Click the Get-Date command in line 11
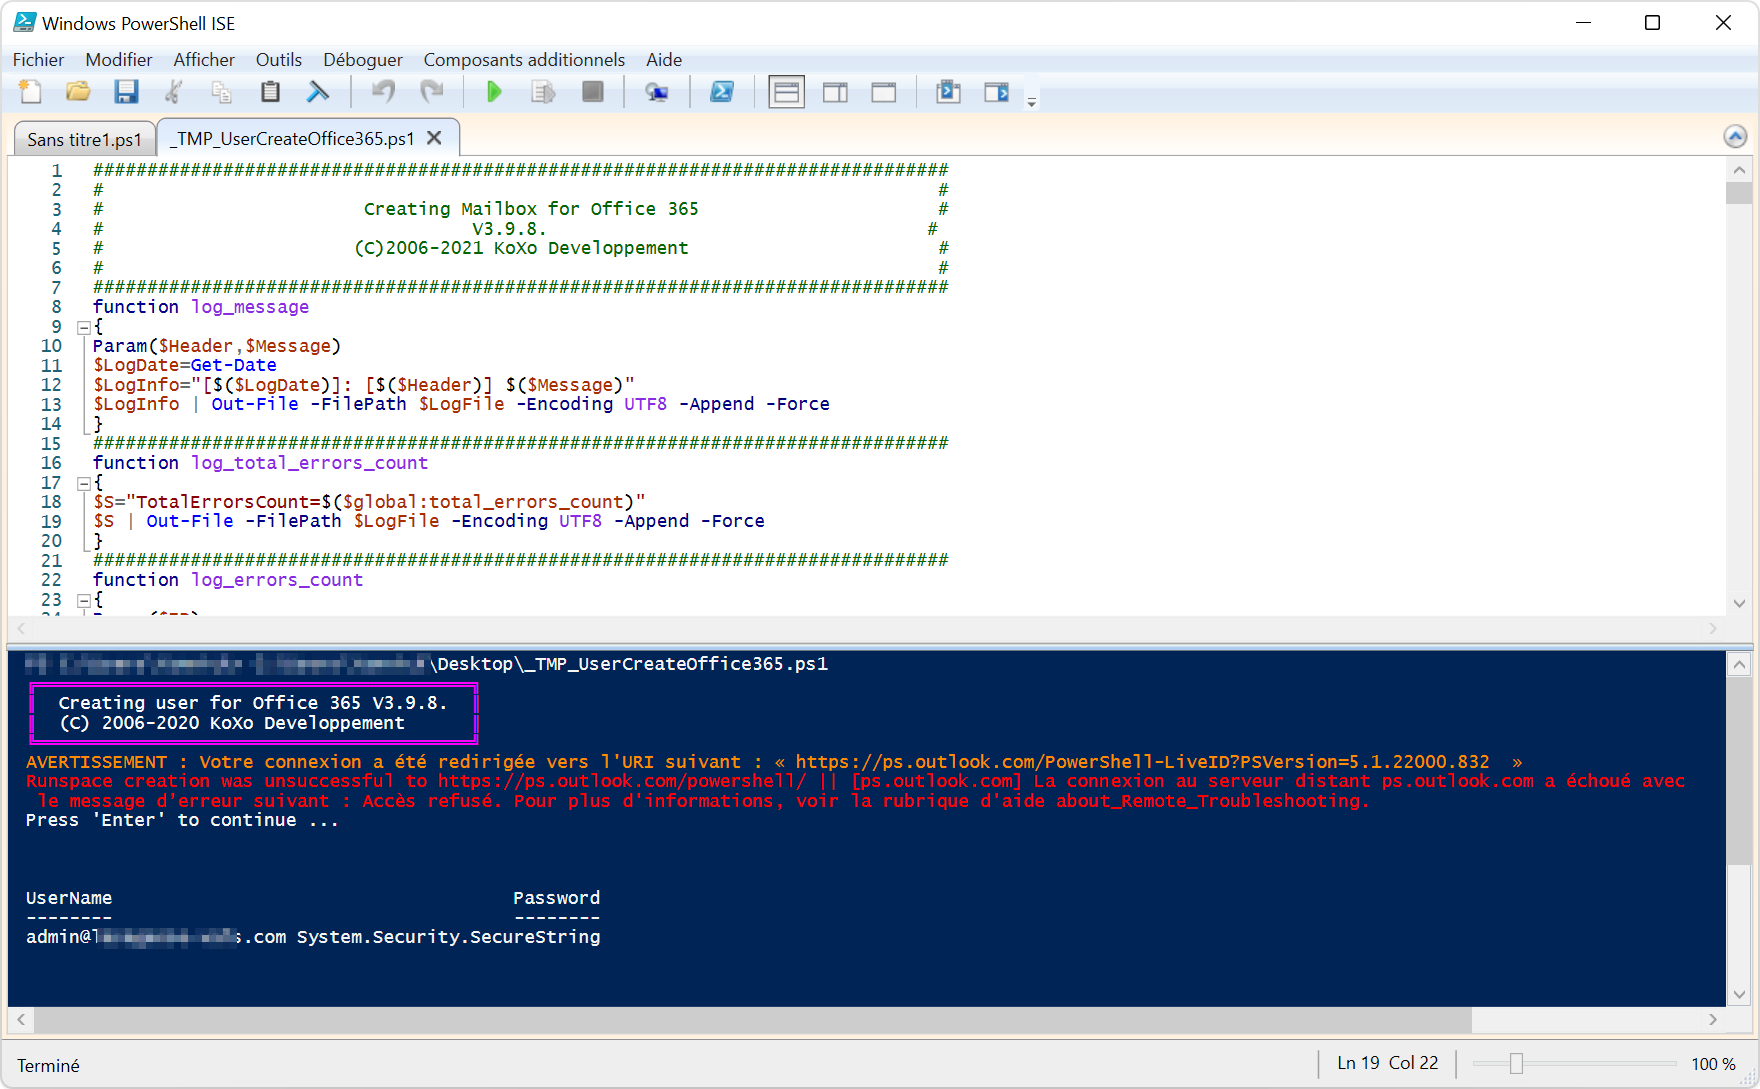 click(234, 365)
